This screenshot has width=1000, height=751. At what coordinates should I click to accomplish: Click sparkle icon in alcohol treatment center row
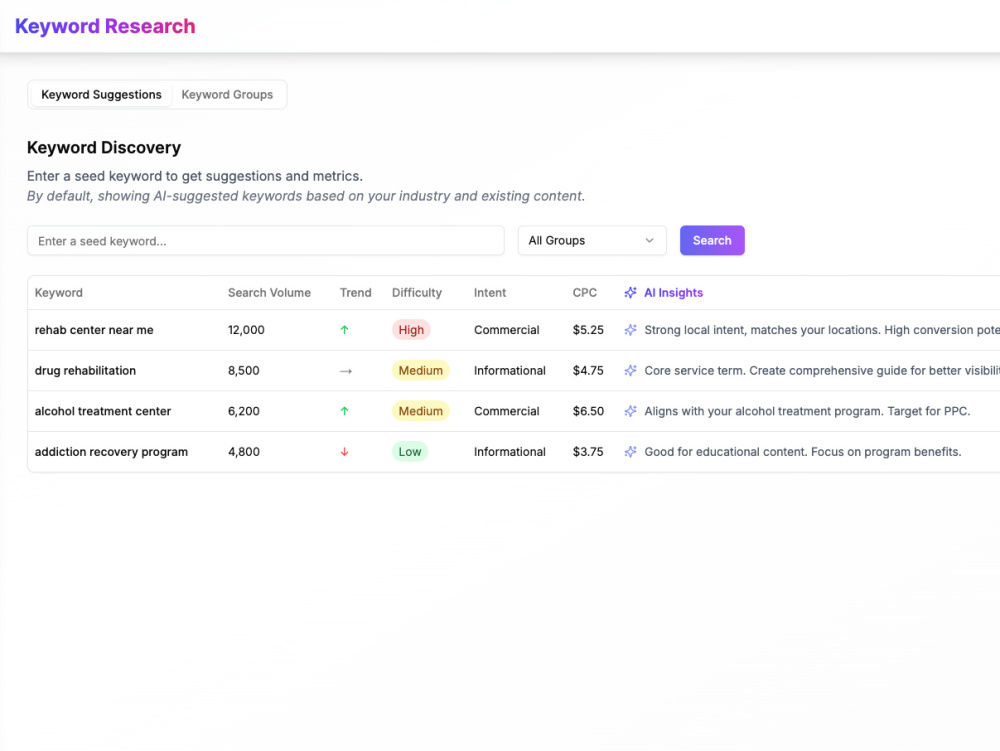click(x=630, y=411)
